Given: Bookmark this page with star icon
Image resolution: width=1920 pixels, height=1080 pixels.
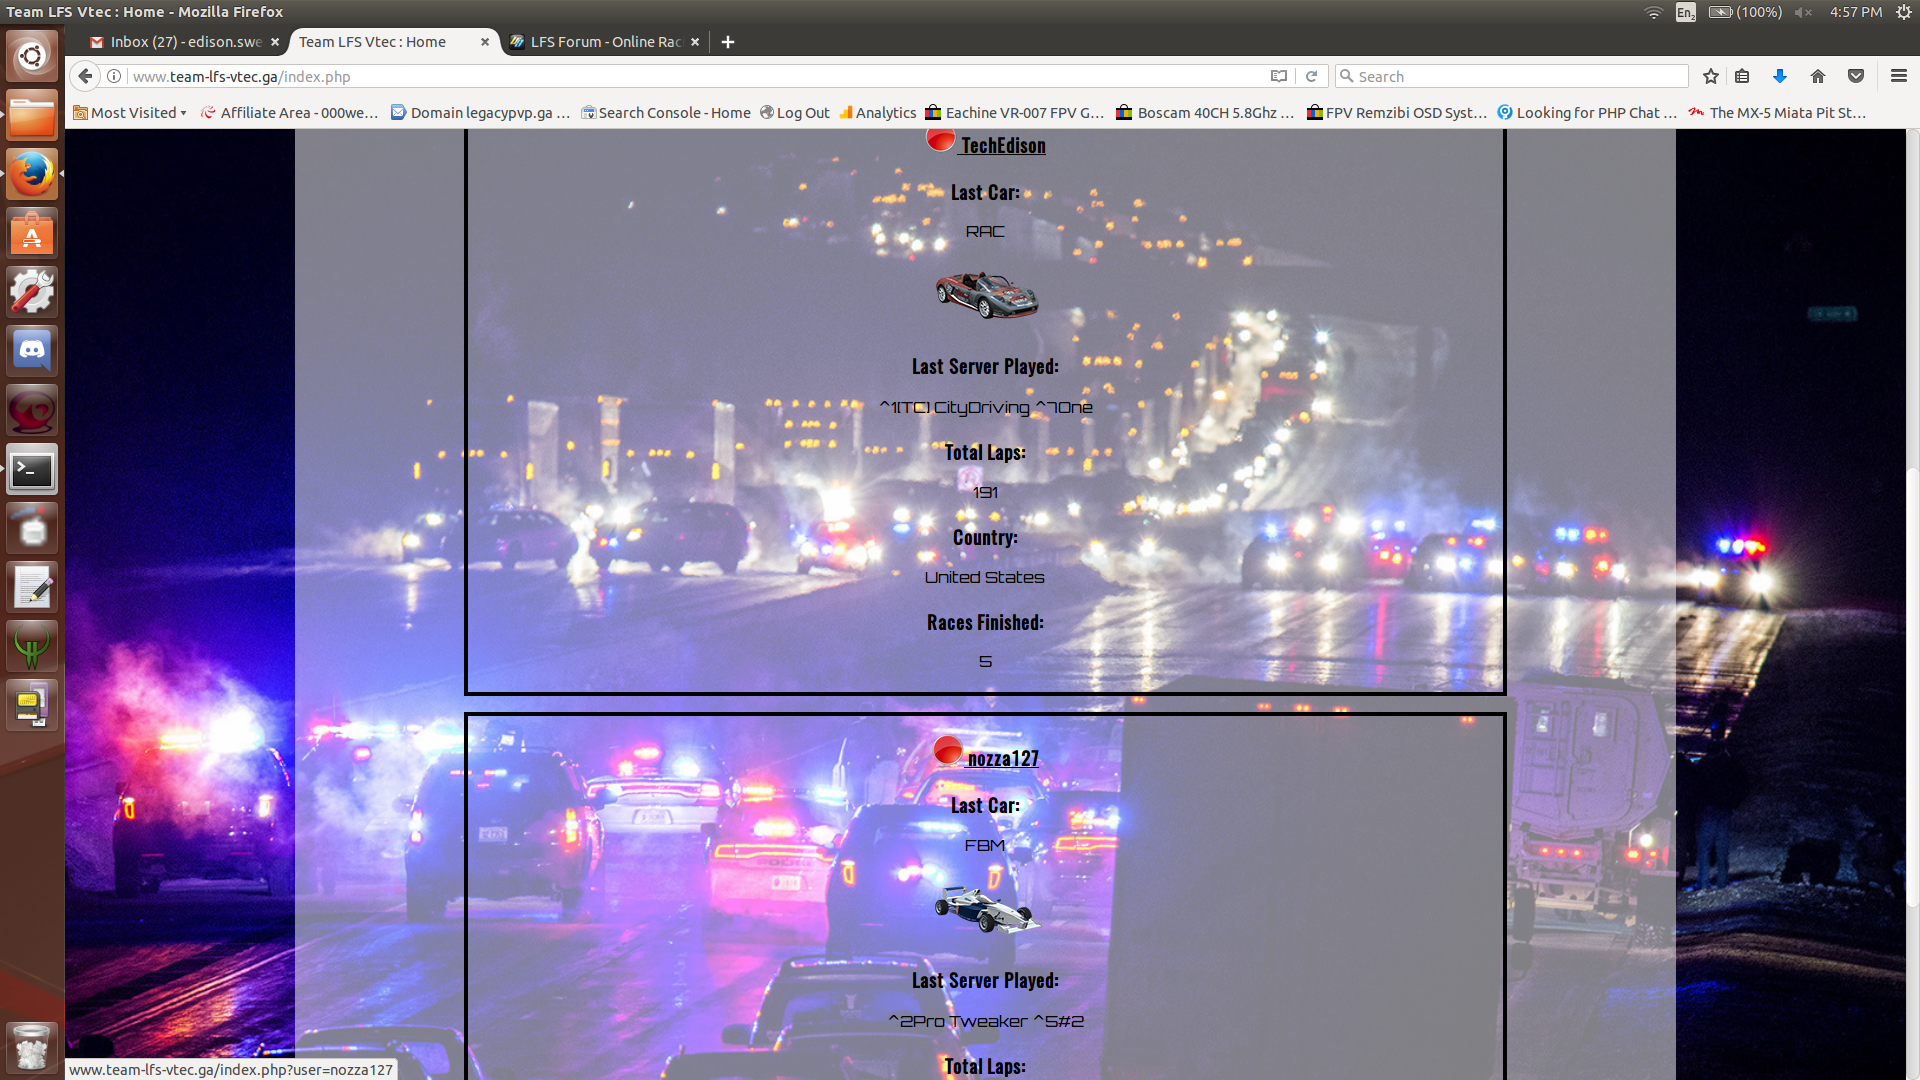Looking at the screenshot, I should [x=1711, y=76].
